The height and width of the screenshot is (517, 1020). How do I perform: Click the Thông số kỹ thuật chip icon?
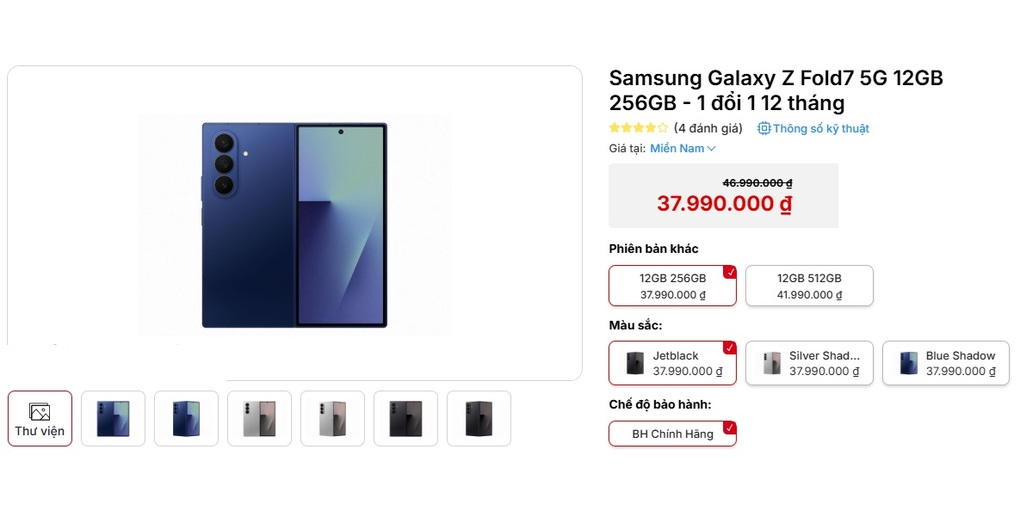(764, 128)
